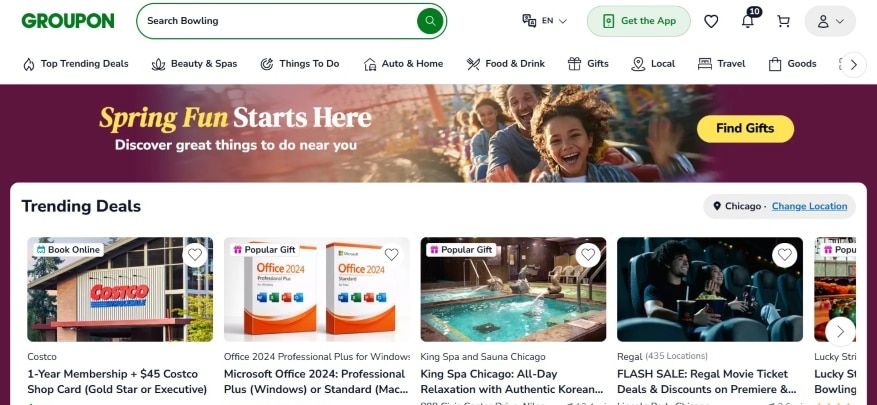The width and height of the screenshot is (877, 405).
Task: Open Travel category
Action: click(722, 64)
